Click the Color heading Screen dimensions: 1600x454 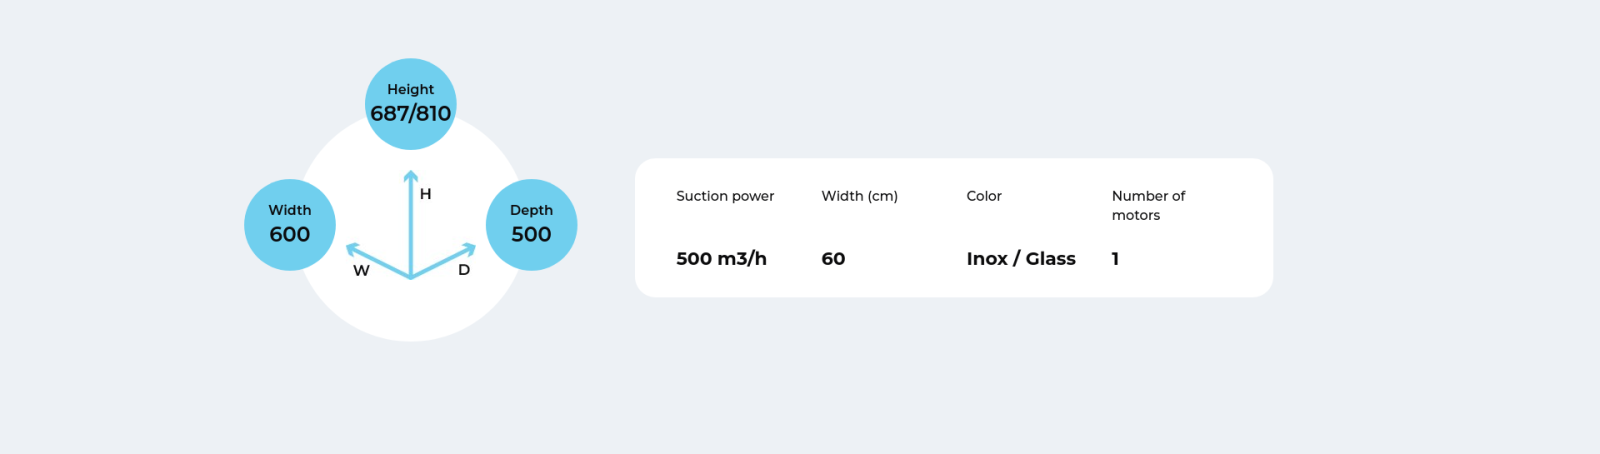click(x=984, y=196)
